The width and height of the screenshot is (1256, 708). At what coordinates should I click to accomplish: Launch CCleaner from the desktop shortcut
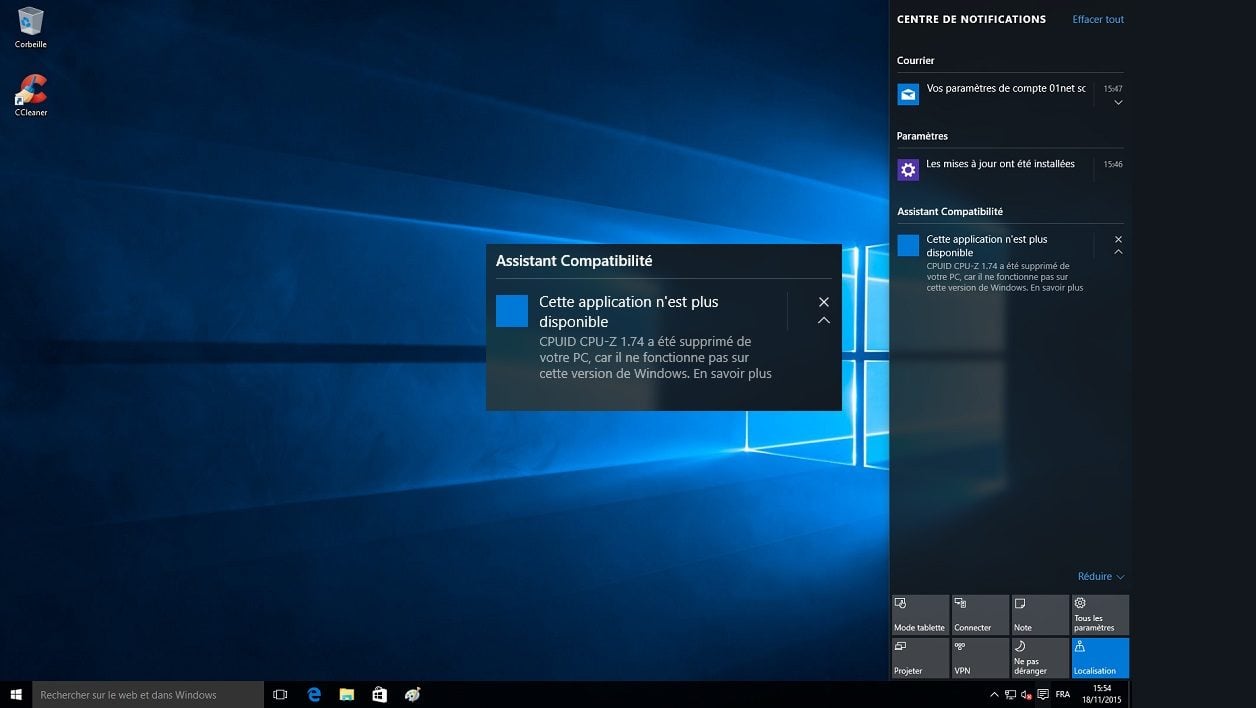[30, 91]
